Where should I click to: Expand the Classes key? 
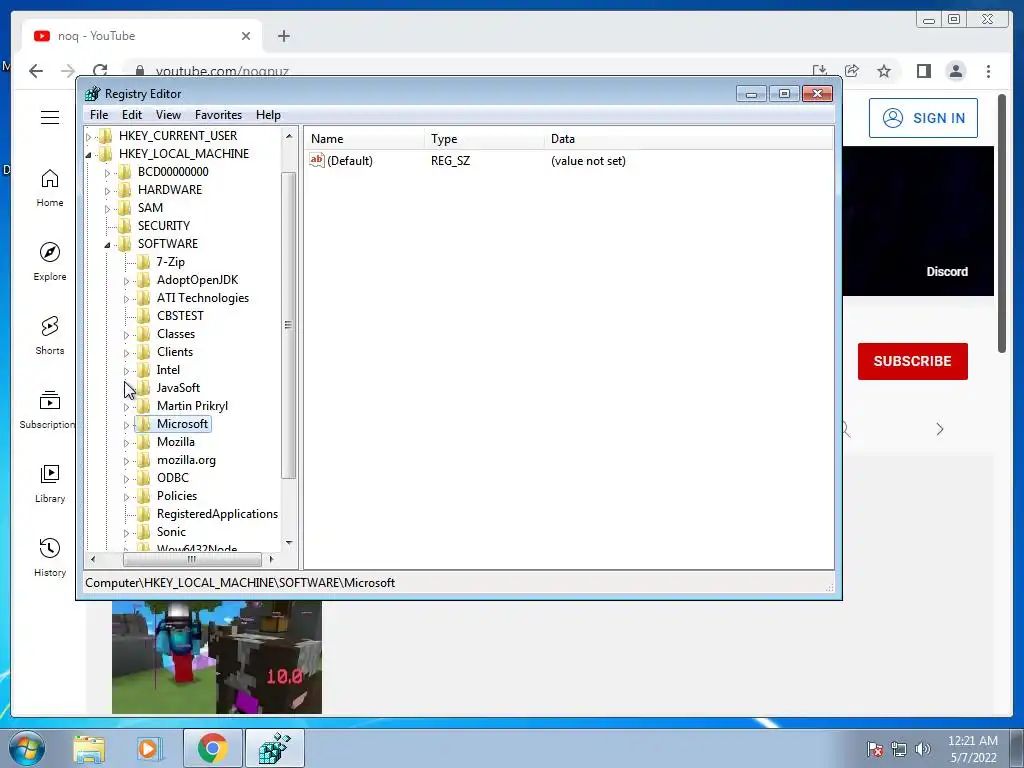[127, 335]
